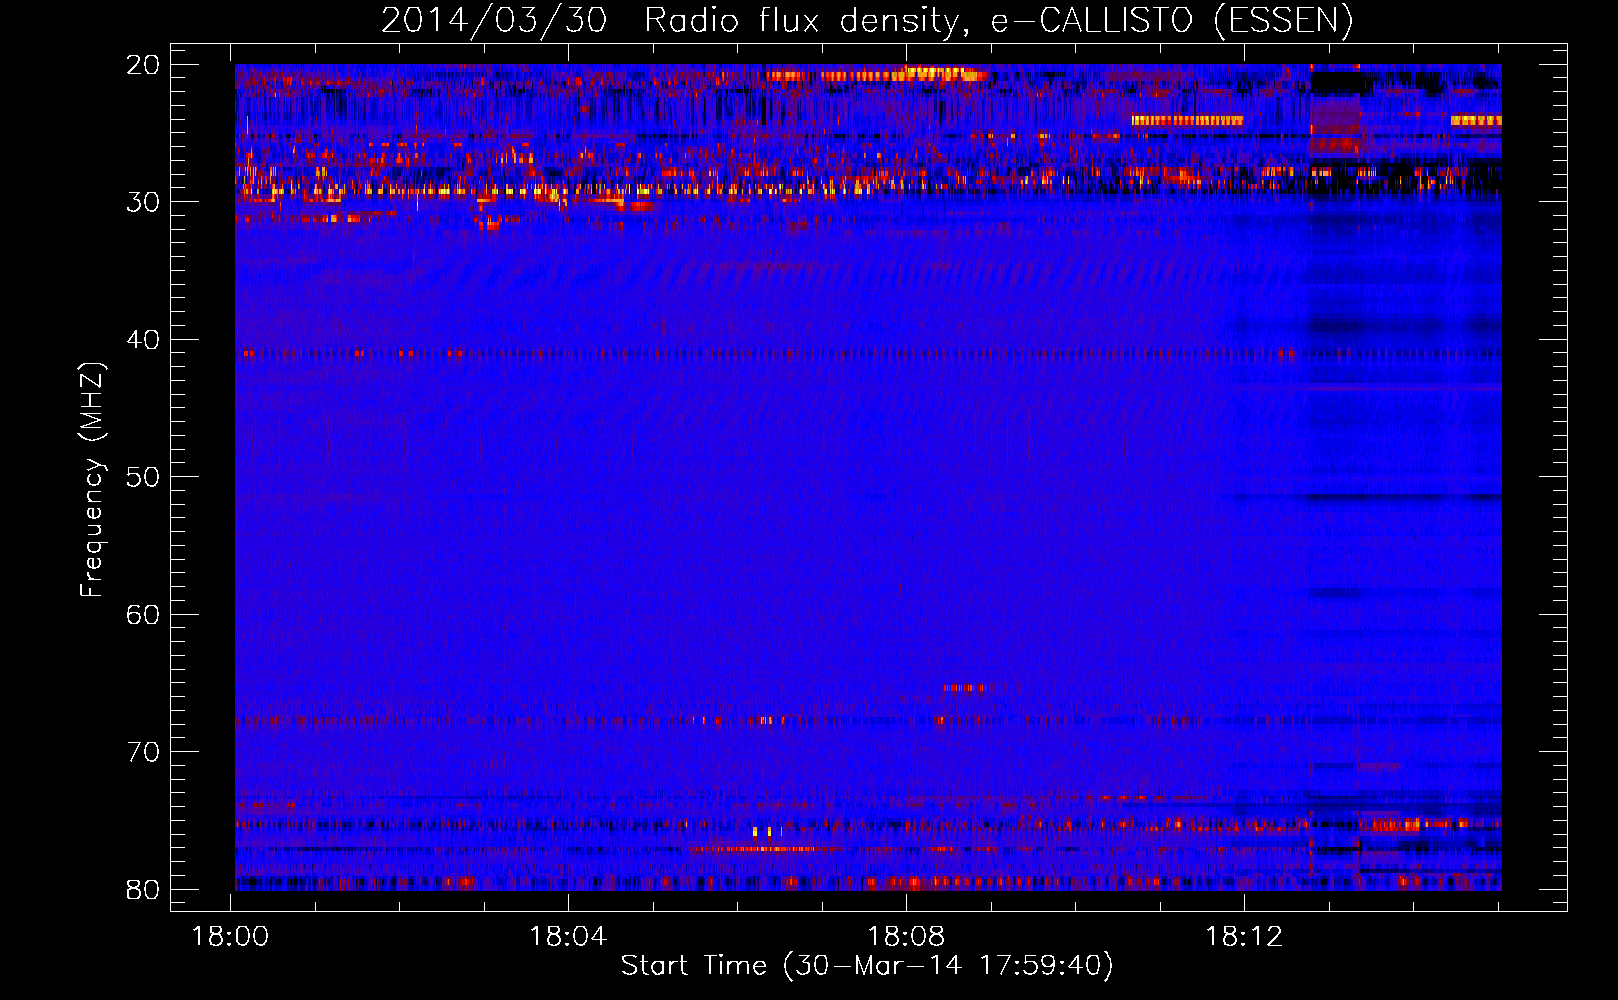
Task: Click the '18:00' time tick label
Action: point(231,937)
